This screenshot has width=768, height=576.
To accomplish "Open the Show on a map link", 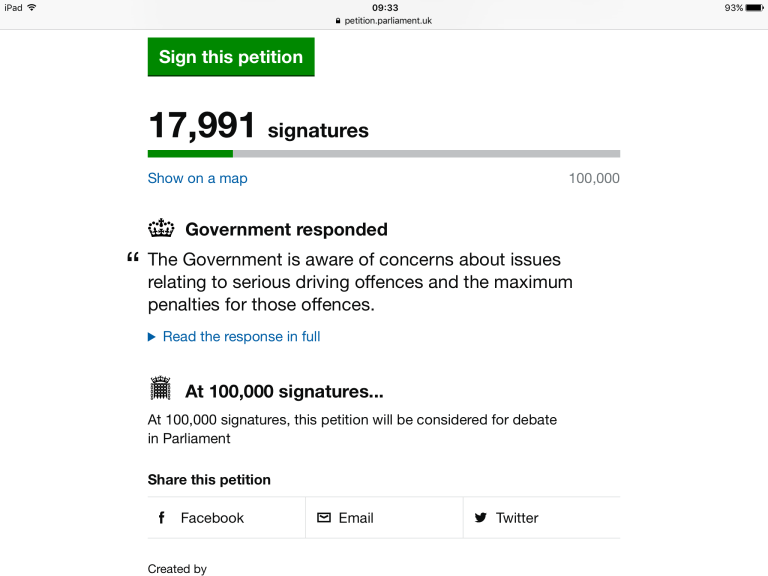I will coord(197,178).
